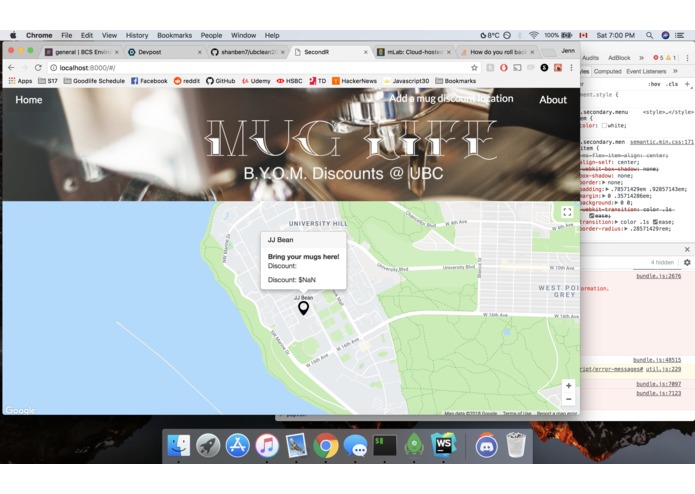Open the Event Listeners tab
This screenshot has height=494, width=695.
pyautogui.click(x=646, y=71)
